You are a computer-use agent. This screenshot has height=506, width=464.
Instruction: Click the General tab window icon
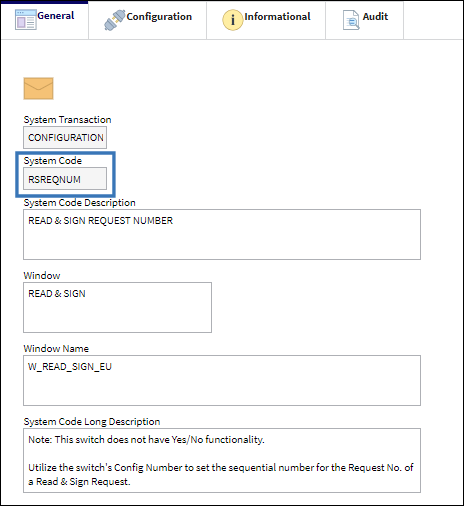(25, 20)
